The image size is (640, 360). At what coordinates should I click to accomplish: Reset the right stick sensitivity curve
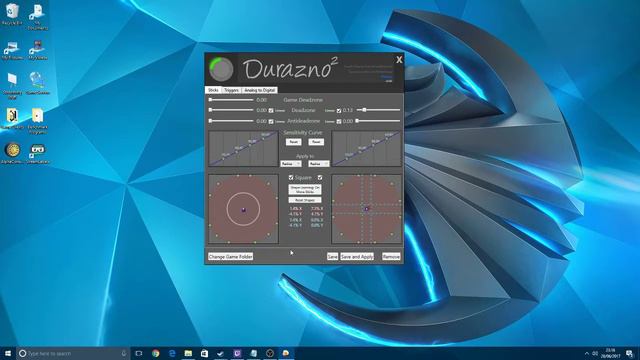click(x=316, y=142)
